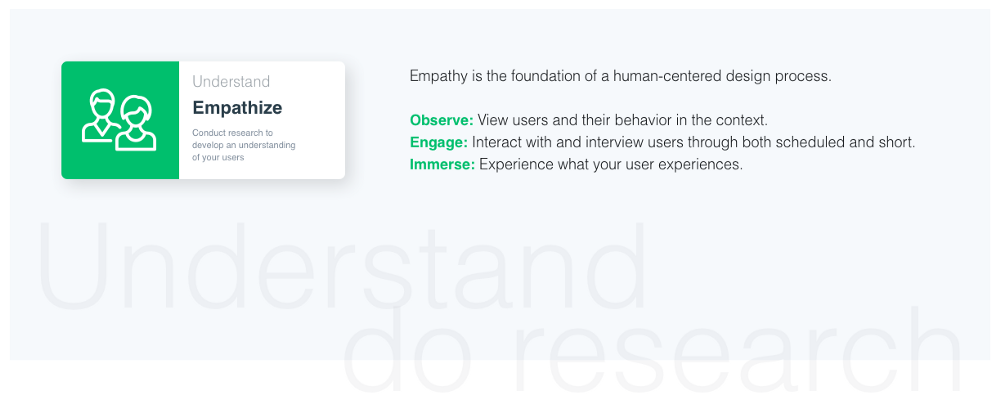Click the green "Immerse:" label

click(443, 165)
